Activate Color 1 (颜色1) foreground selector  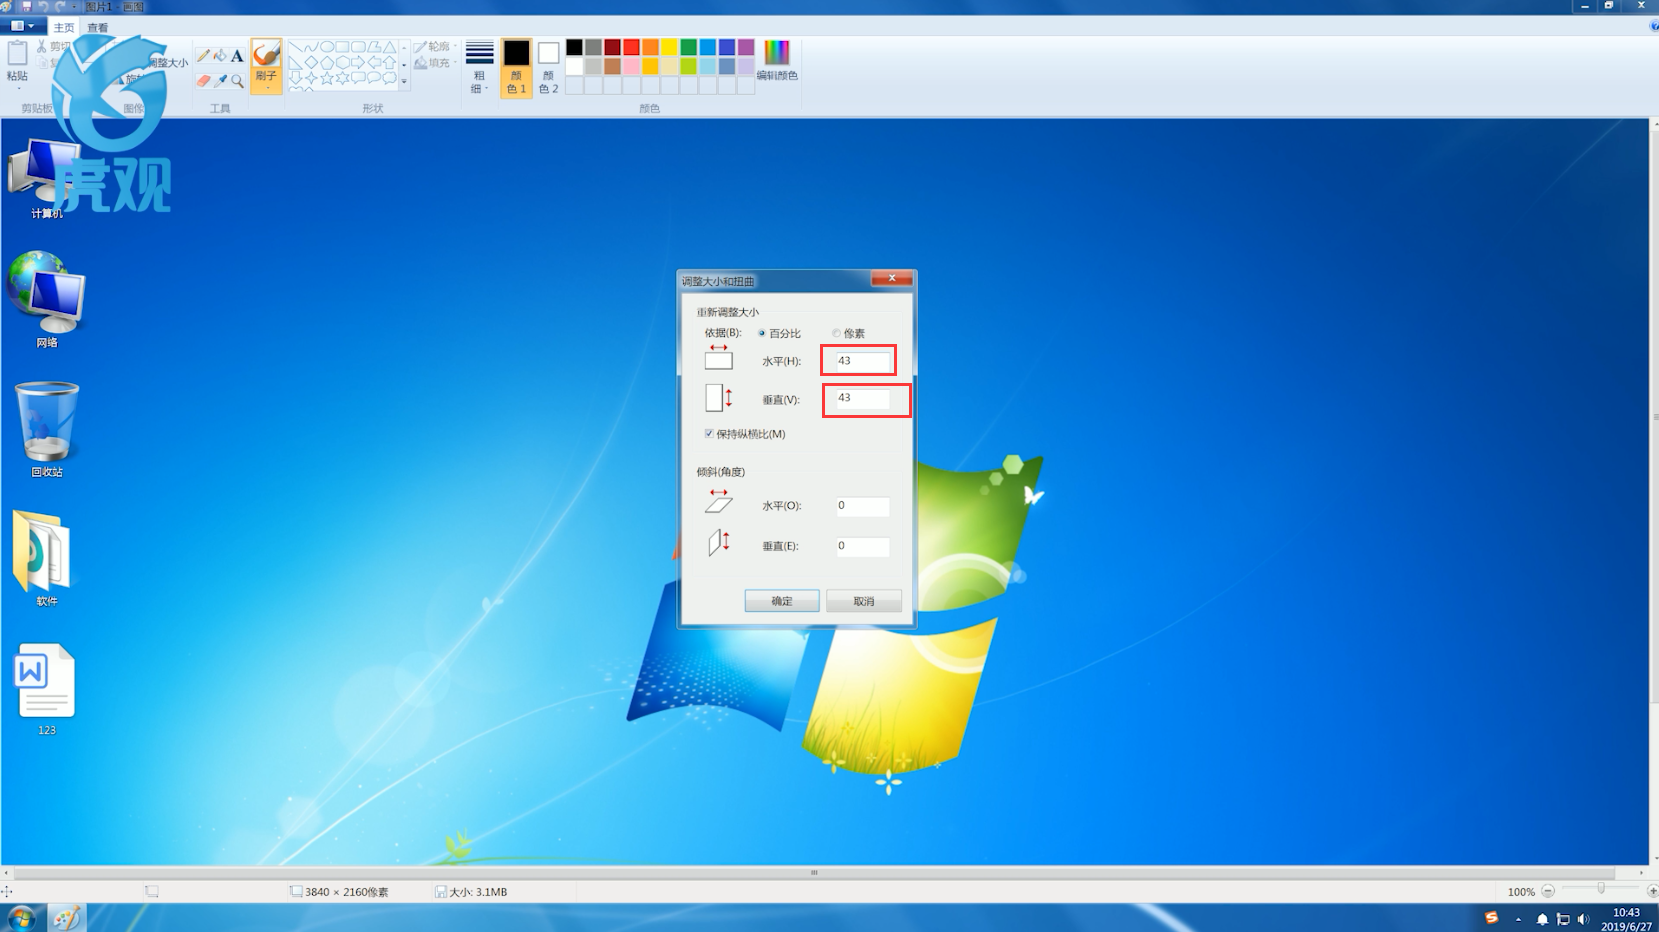pos(516,67)
